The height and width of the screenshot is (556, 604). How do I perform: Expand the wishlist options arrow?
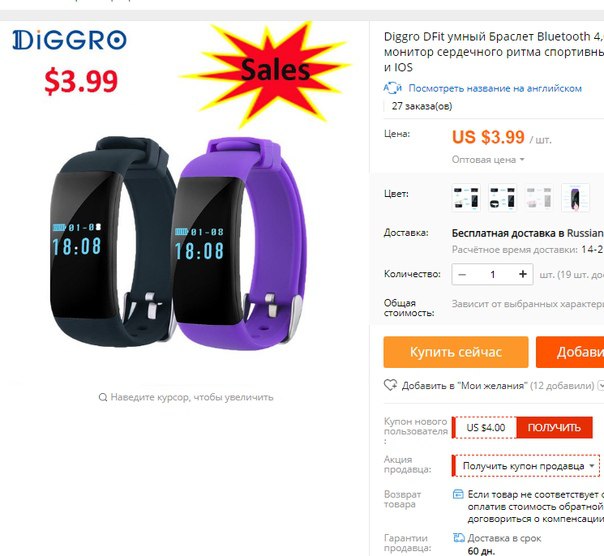click(x=600, y=385)
